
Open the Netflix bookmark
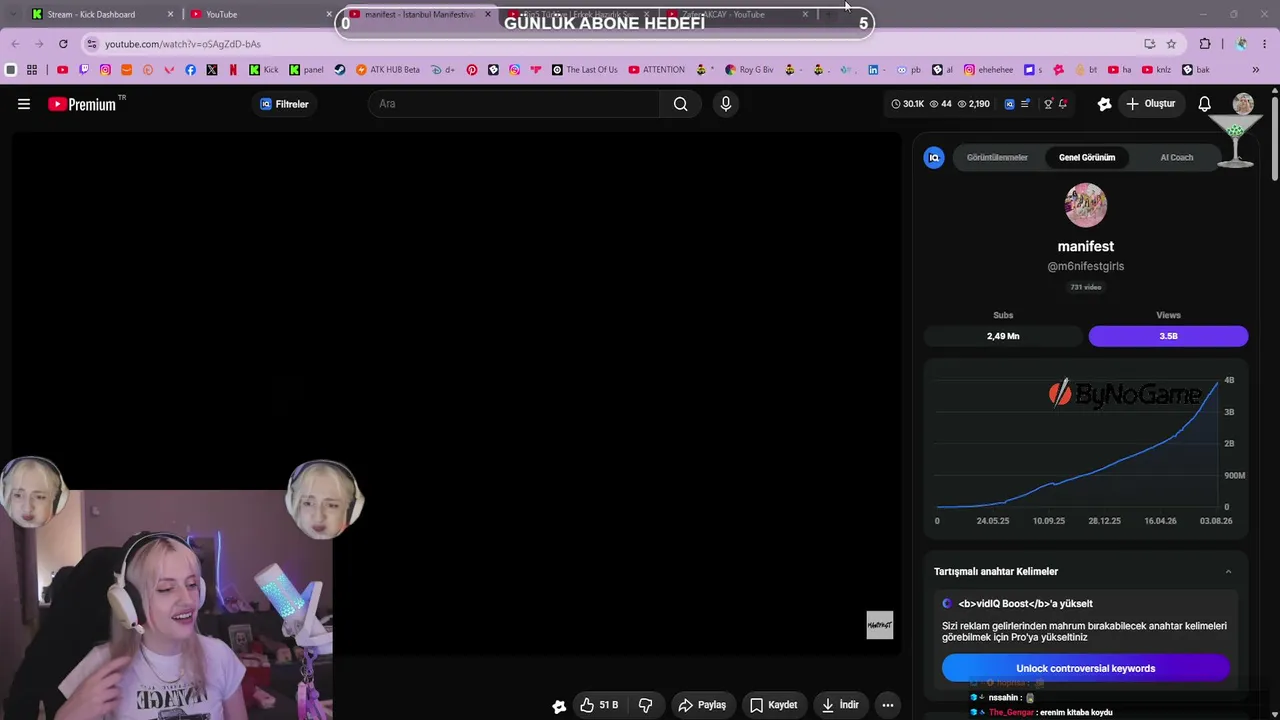tap(233, 70)
